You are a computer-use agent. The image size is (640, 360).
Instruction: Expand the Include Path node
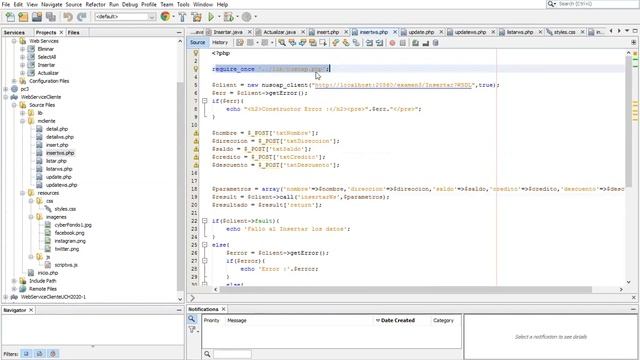coord(14,281)
